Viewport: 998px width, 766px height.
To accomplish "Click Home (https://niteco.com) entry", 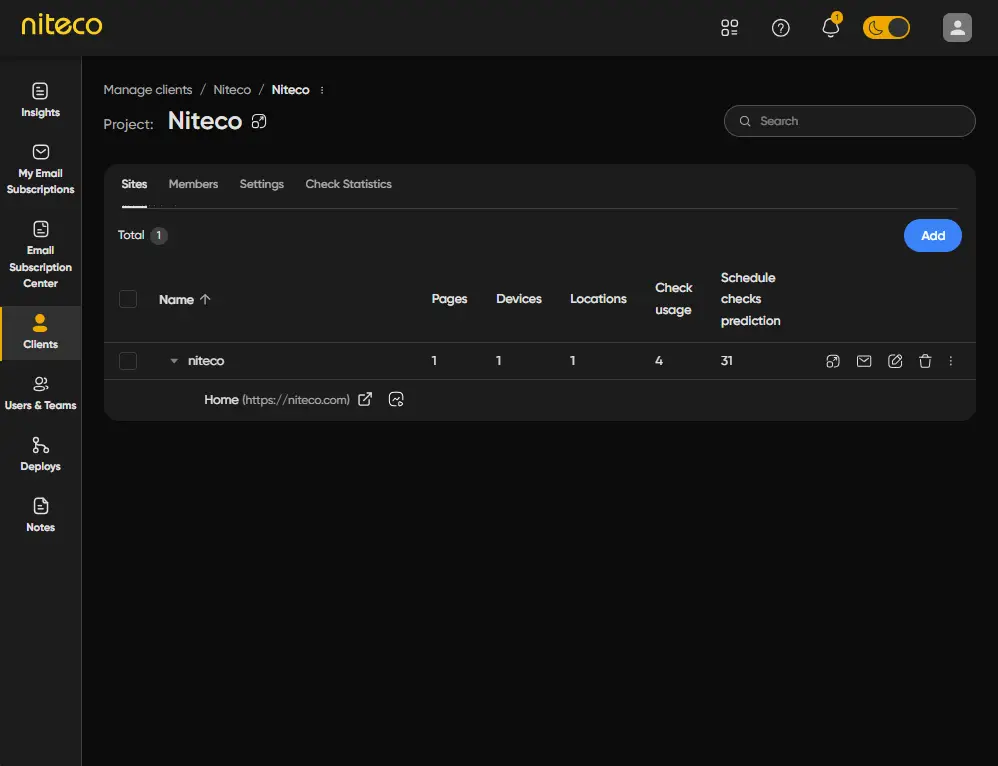I will pos(277,399).
